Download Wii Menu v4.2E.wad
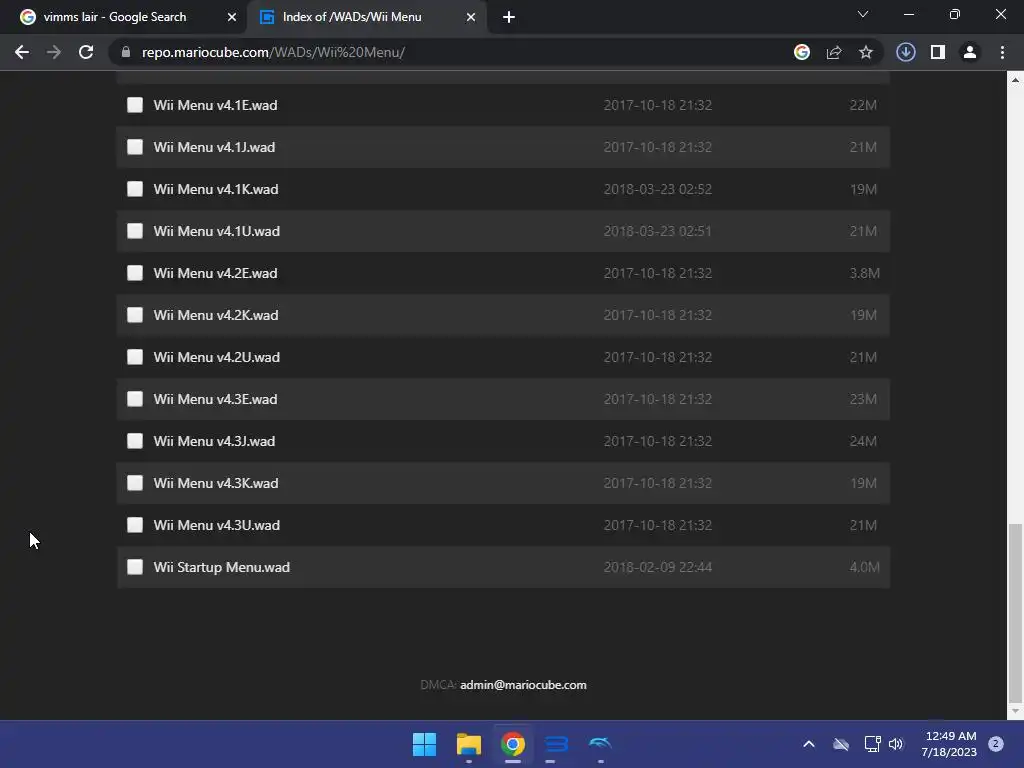The image size is (1024, 768). (216, 273)
